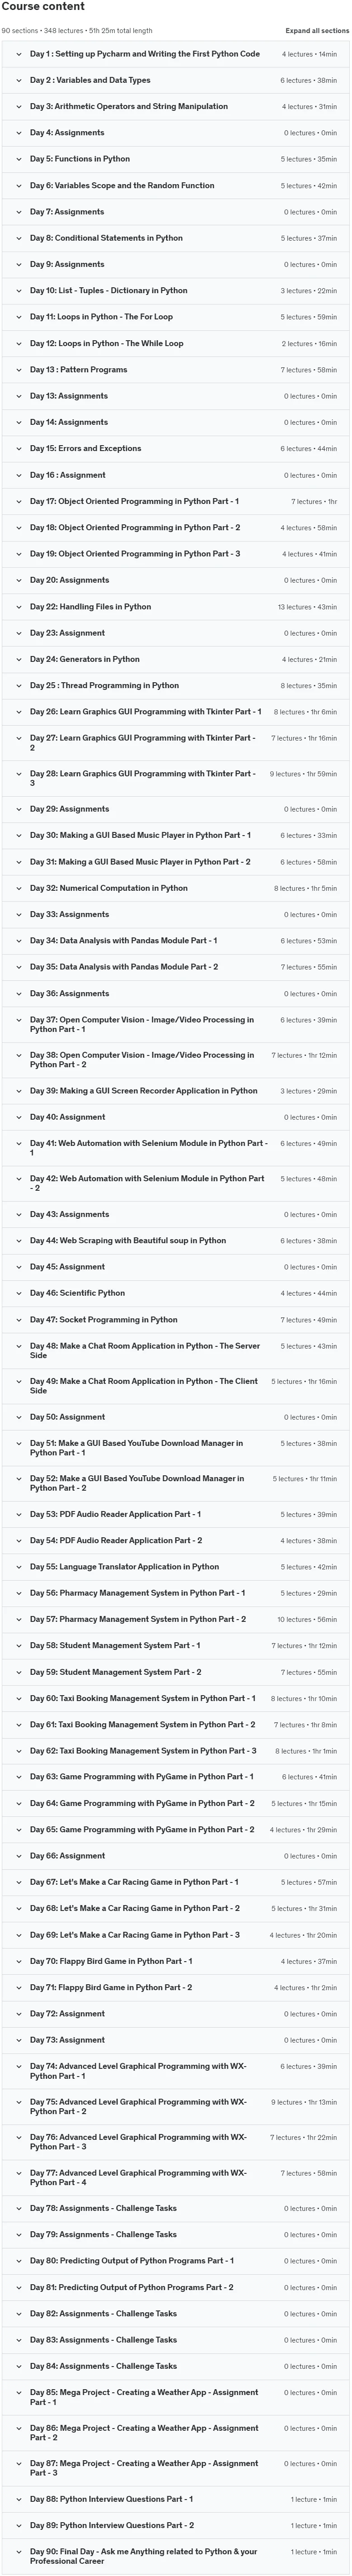Open Day 53 PDF Audio Reader Part 1 title
Viewport: 352px width, 2576px height.
pos(115,1514)
